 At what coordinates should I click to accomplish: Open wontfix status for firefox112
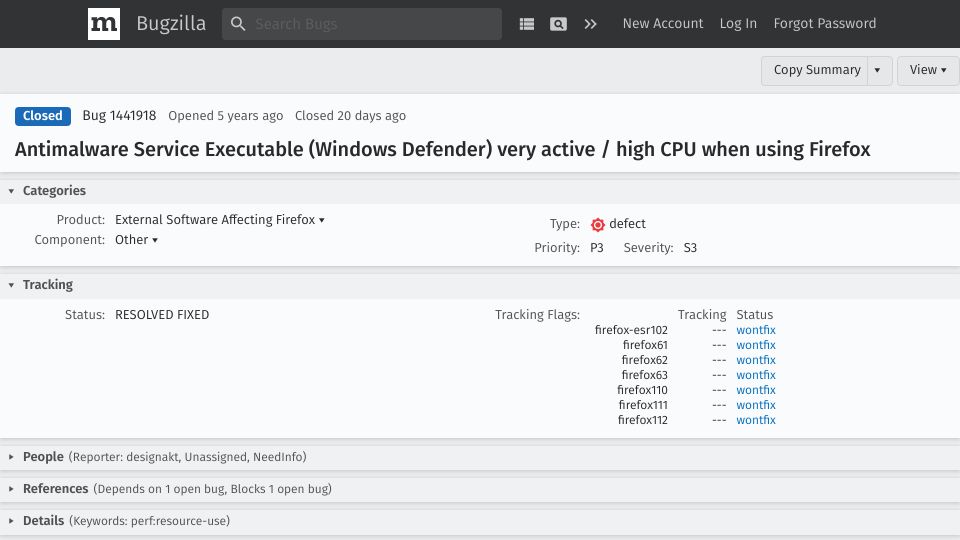[756, 420]
